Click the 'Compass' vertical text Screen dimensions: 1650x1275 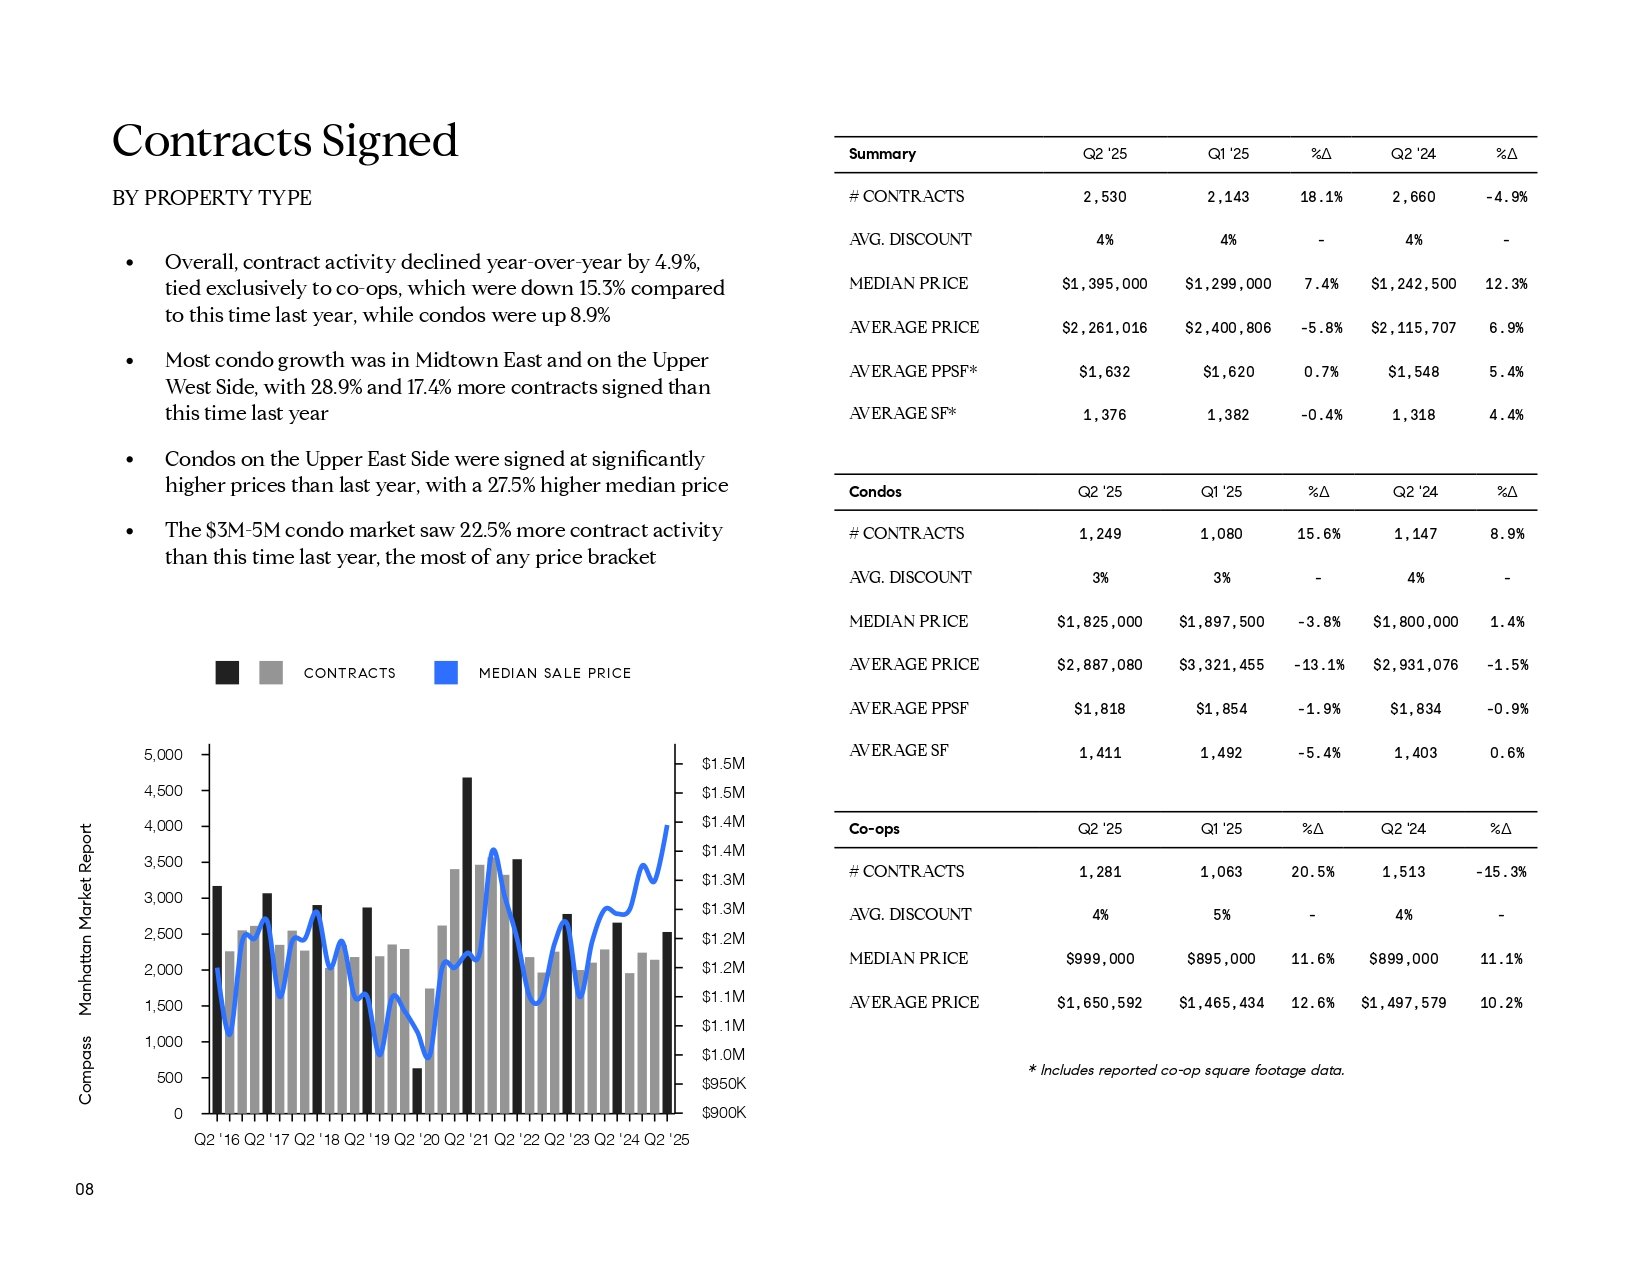coord(85,1070)
